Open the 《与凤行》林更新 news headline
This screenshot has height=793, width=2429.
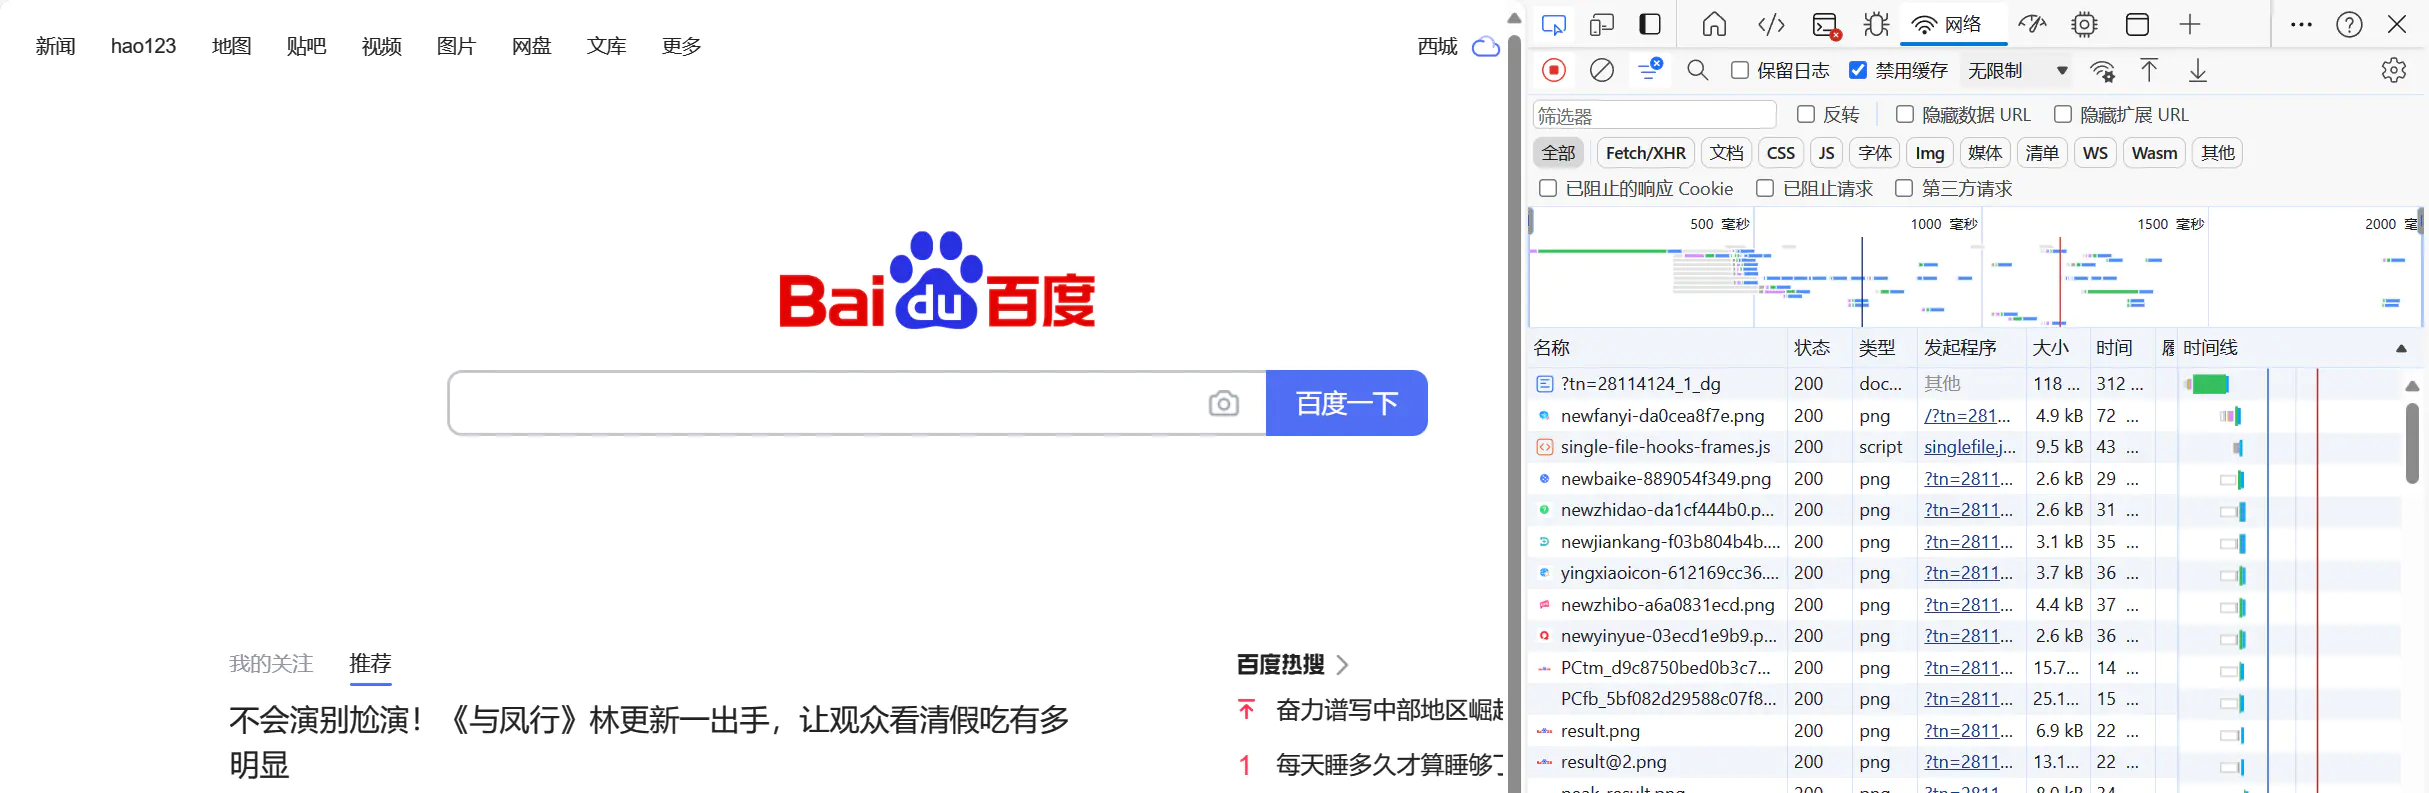[649, 741]
